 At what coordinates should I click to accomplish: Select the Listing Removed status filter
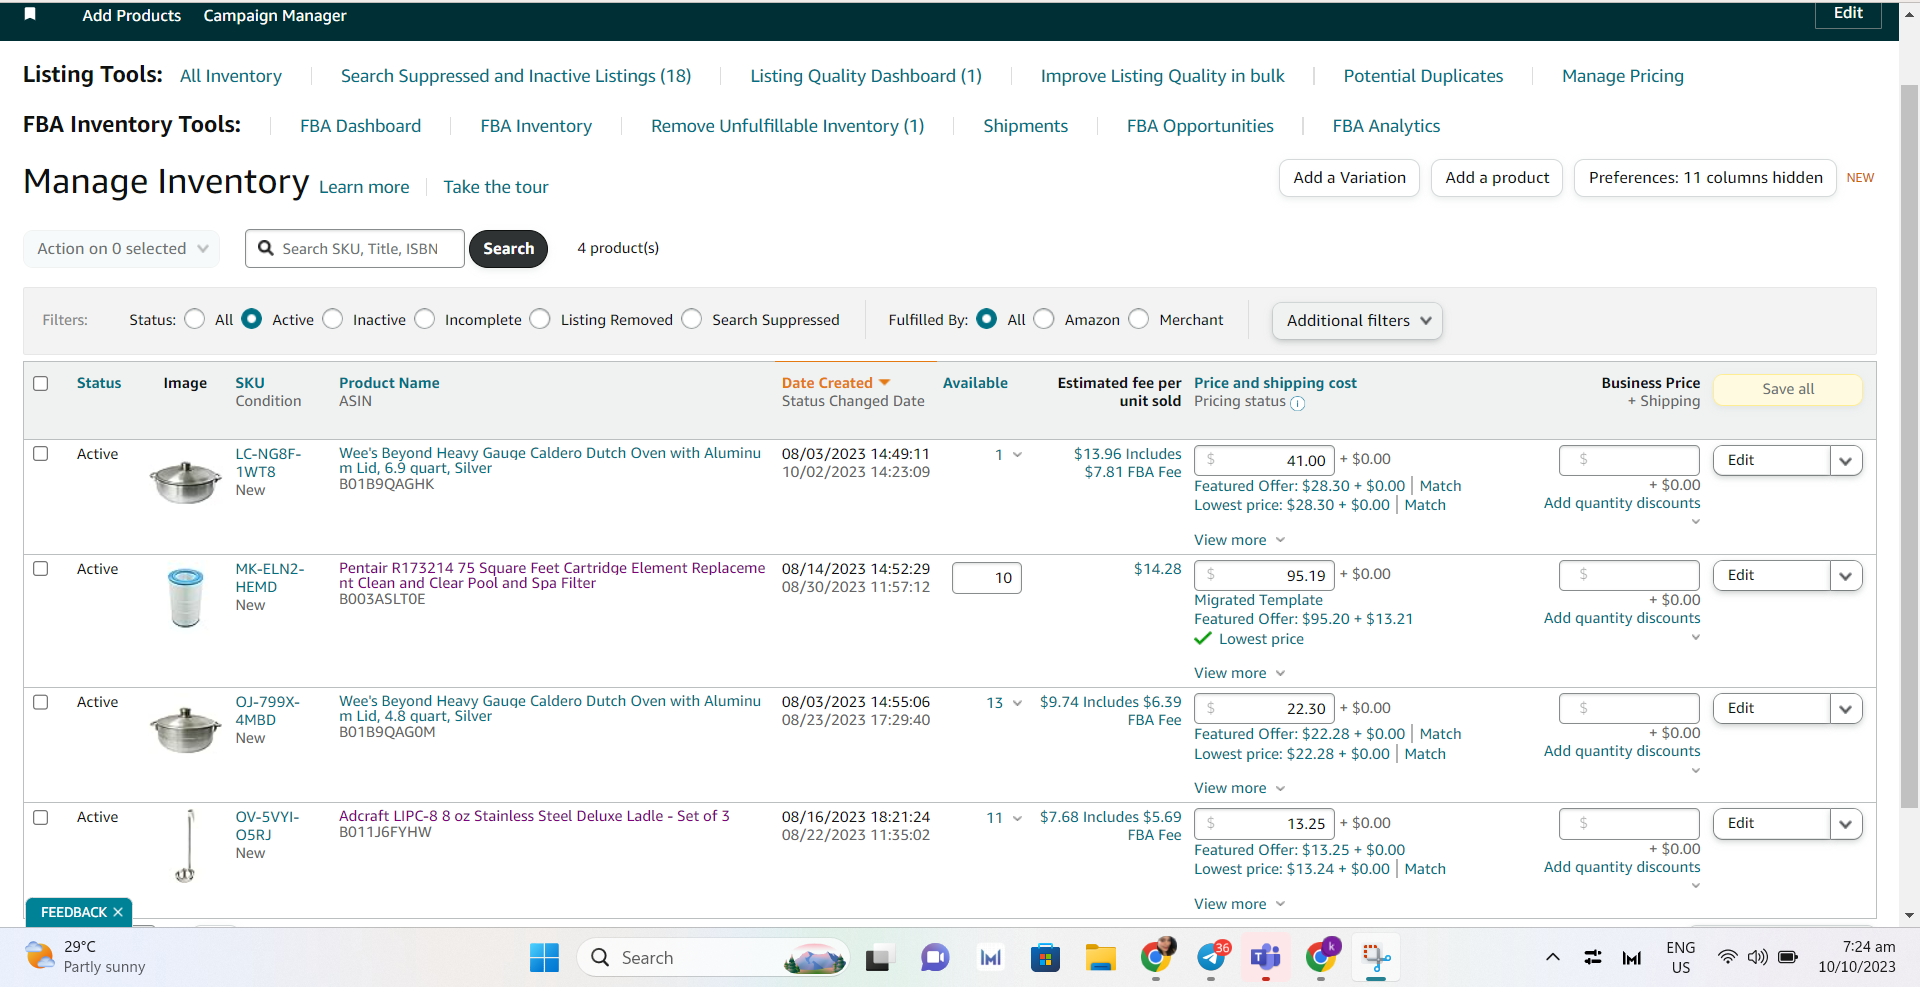tap(540, 319)
